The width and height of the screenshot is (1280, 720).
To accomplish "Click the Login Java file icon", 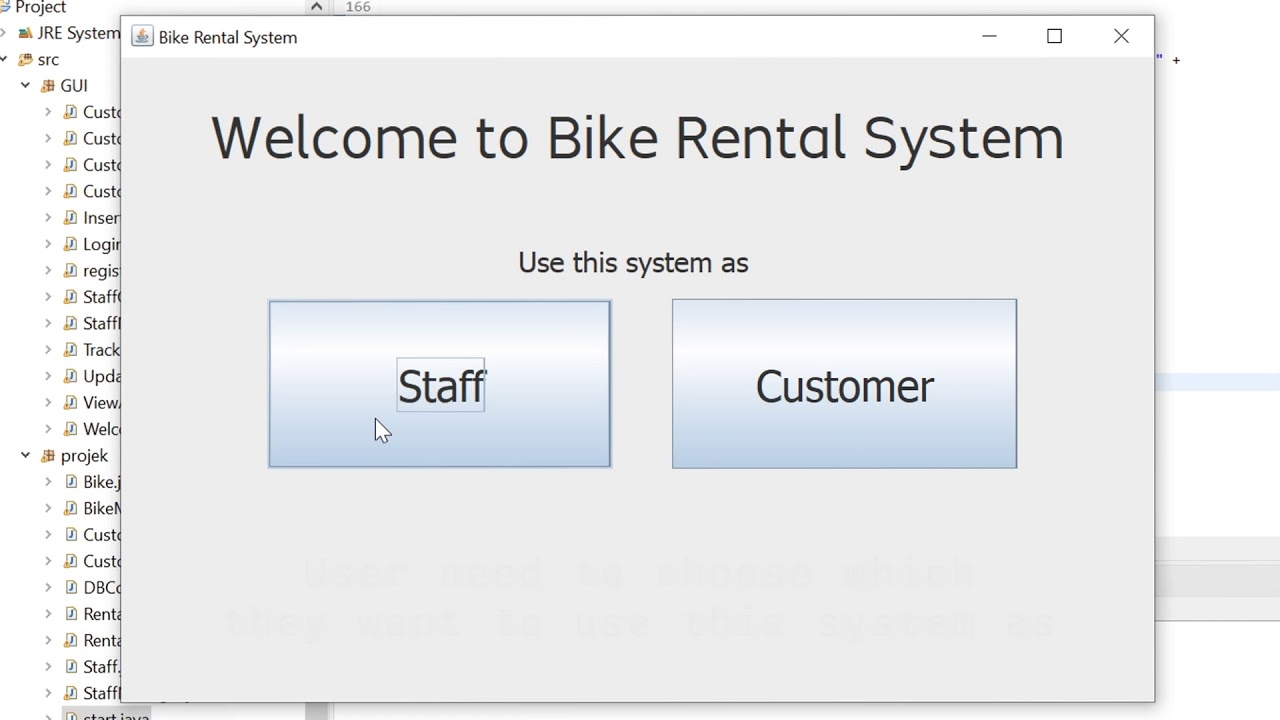I will pos(70,244).
